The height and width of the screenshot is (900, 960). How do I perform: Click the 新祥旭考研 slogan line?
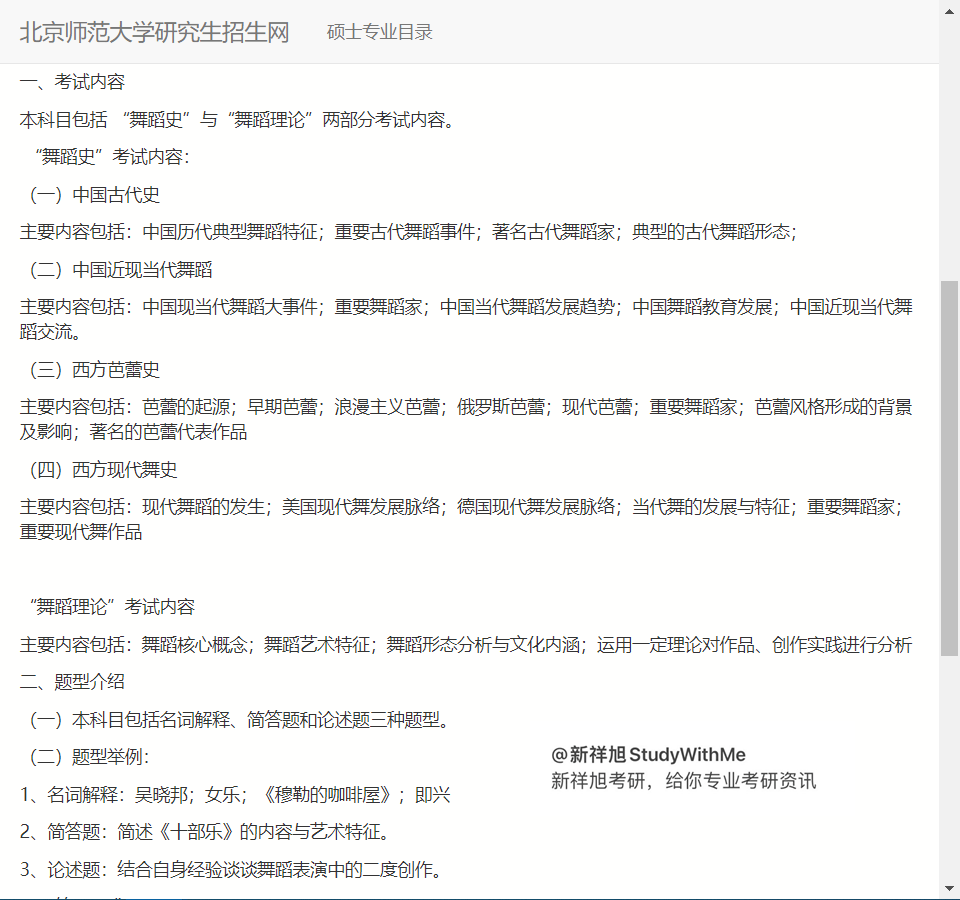click(x=683, y=781)
